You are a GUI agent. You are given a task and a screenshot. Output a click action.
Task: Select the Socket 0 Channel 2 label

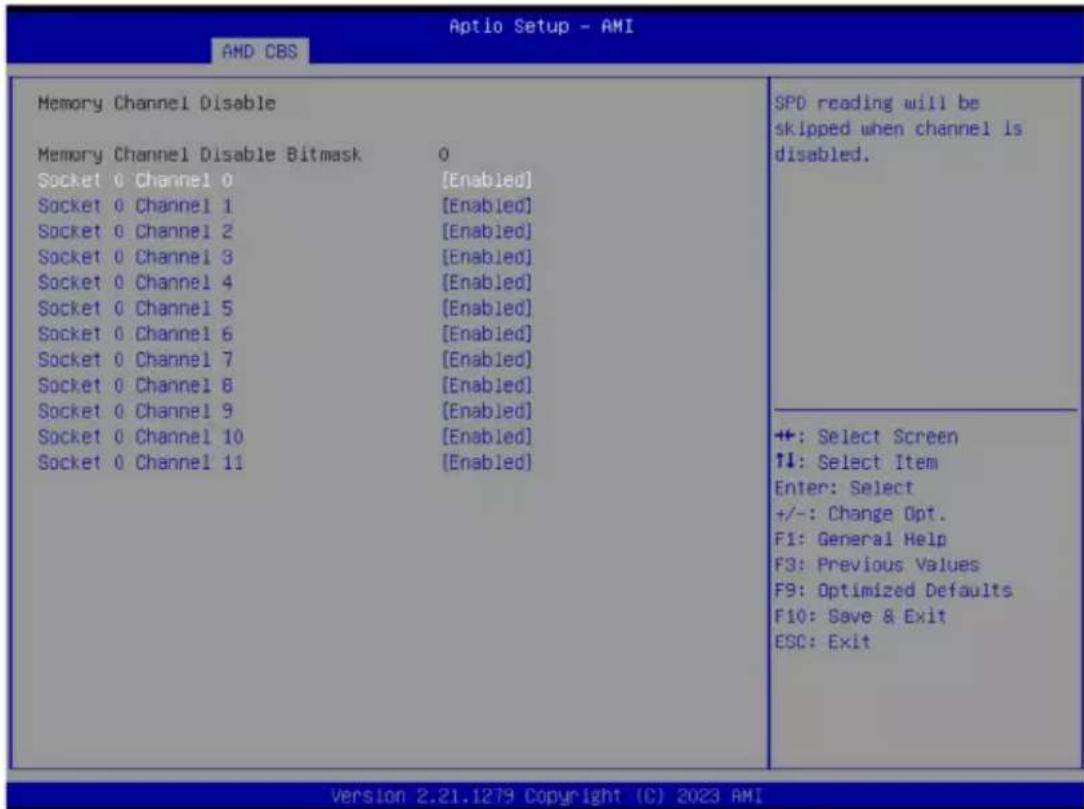[x=136, y=232]
